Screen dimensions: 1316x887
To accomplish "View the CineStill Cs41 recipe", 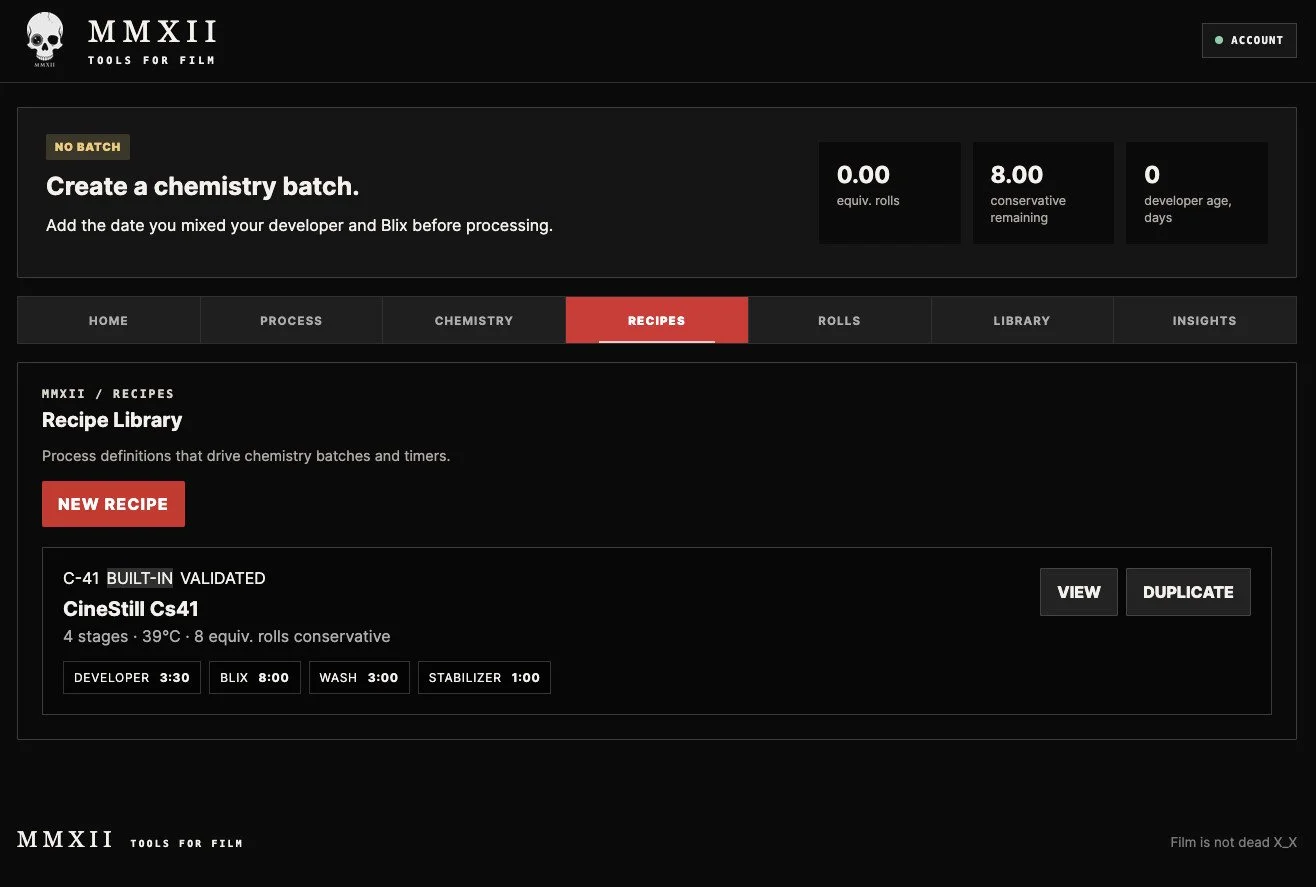I will (1079, 592).
